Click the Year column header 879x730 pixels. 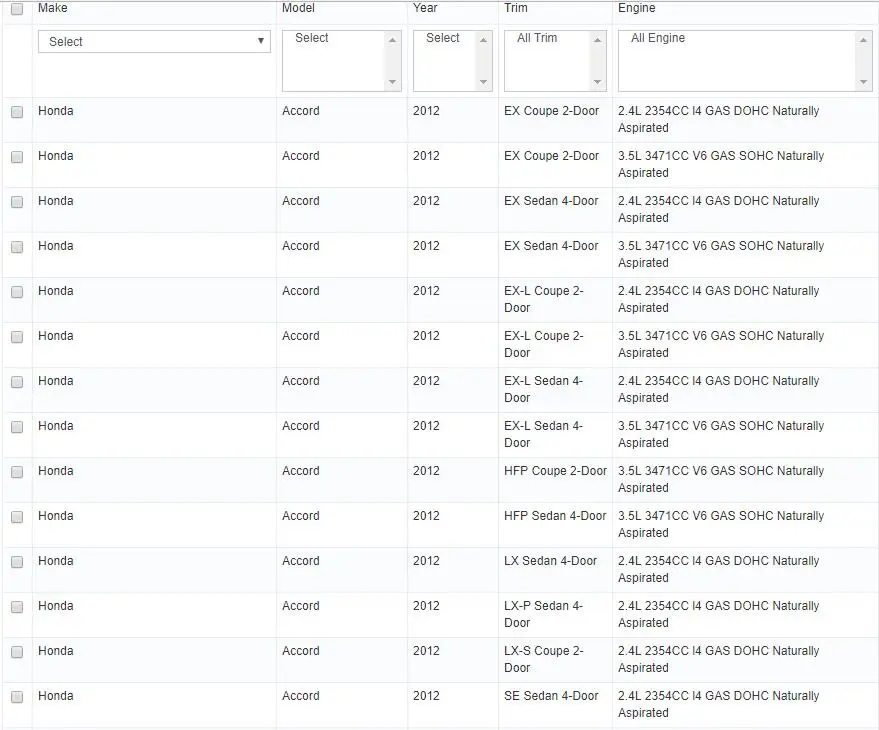pyautogui.click(x=425, y=8)
